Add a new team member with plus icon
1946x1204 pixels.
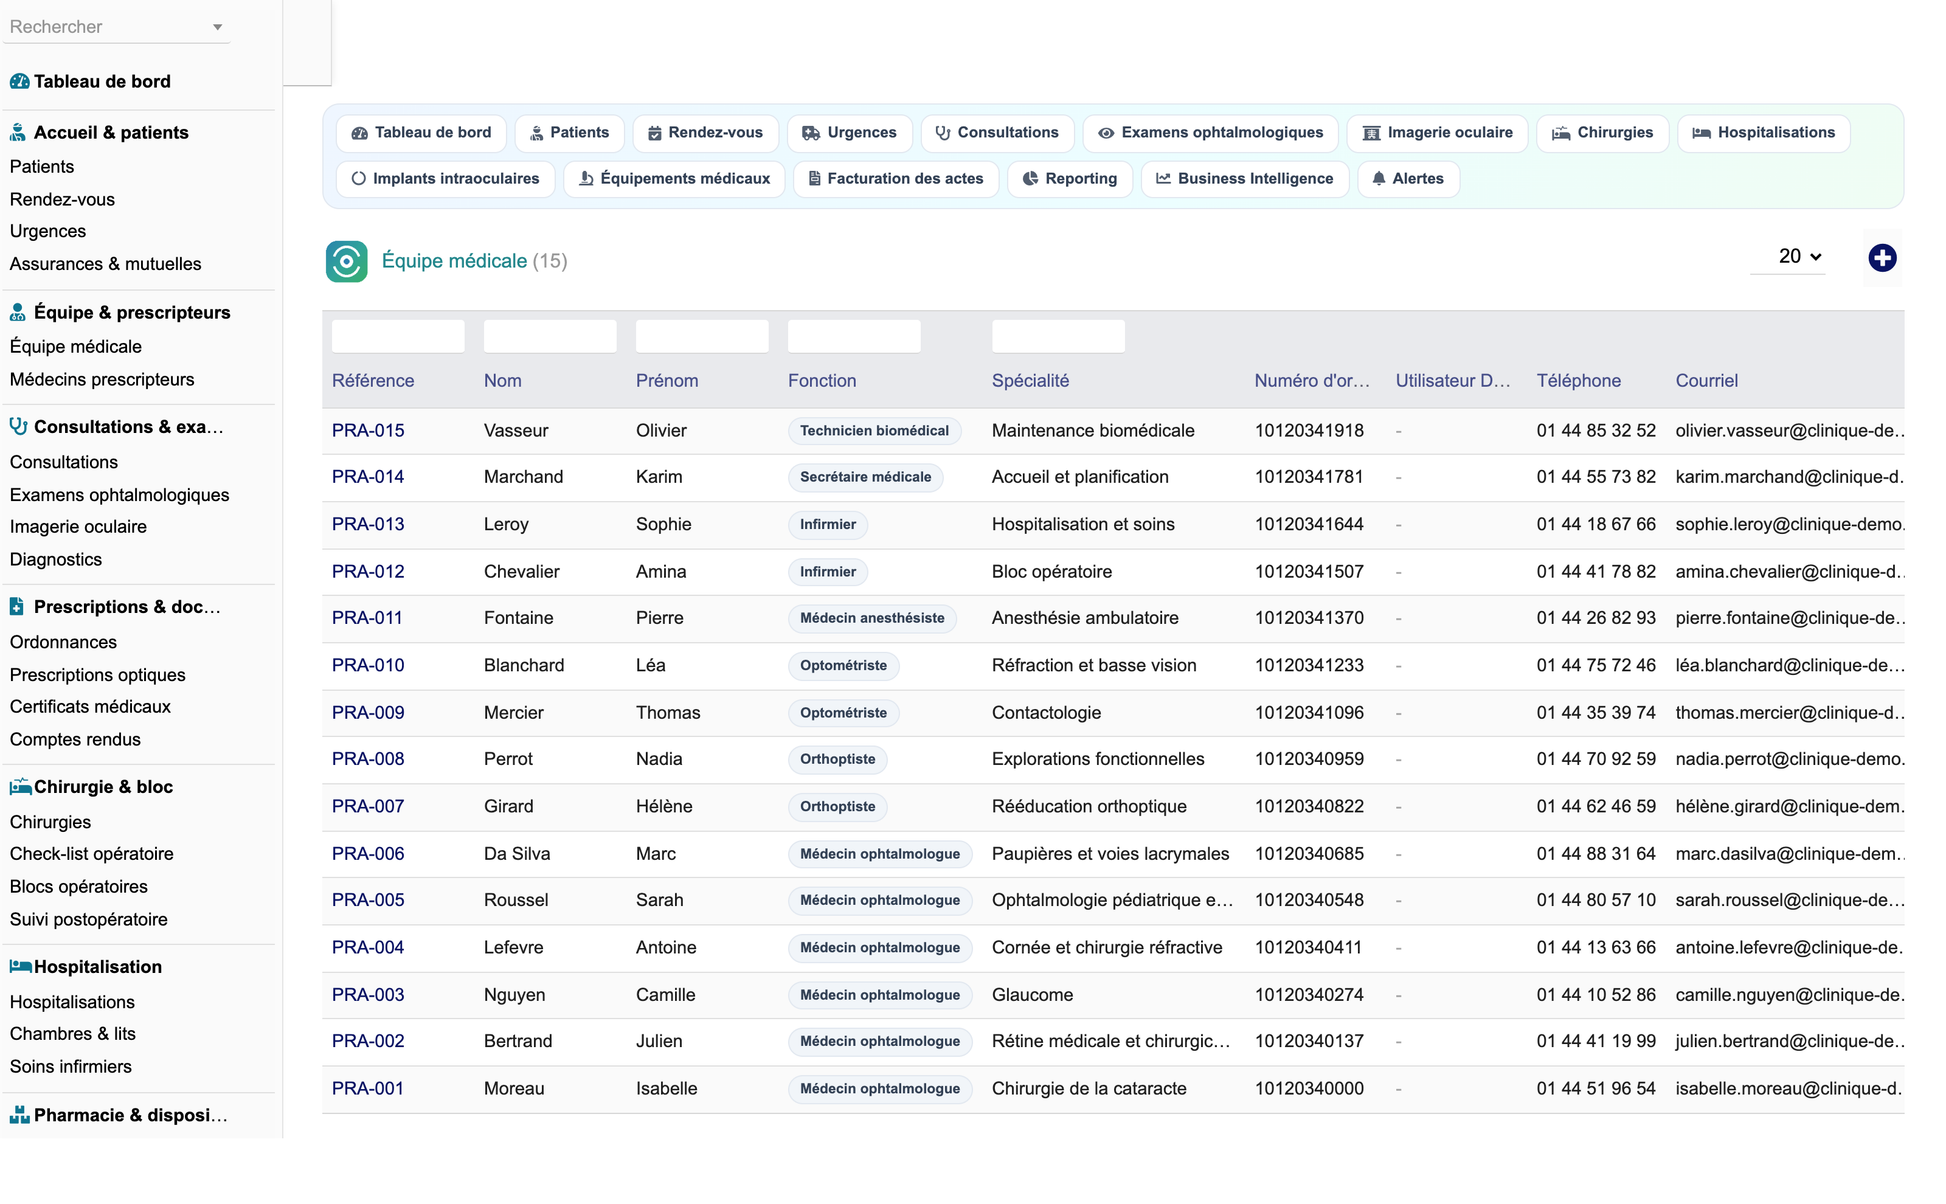(x=1882, y=258)
